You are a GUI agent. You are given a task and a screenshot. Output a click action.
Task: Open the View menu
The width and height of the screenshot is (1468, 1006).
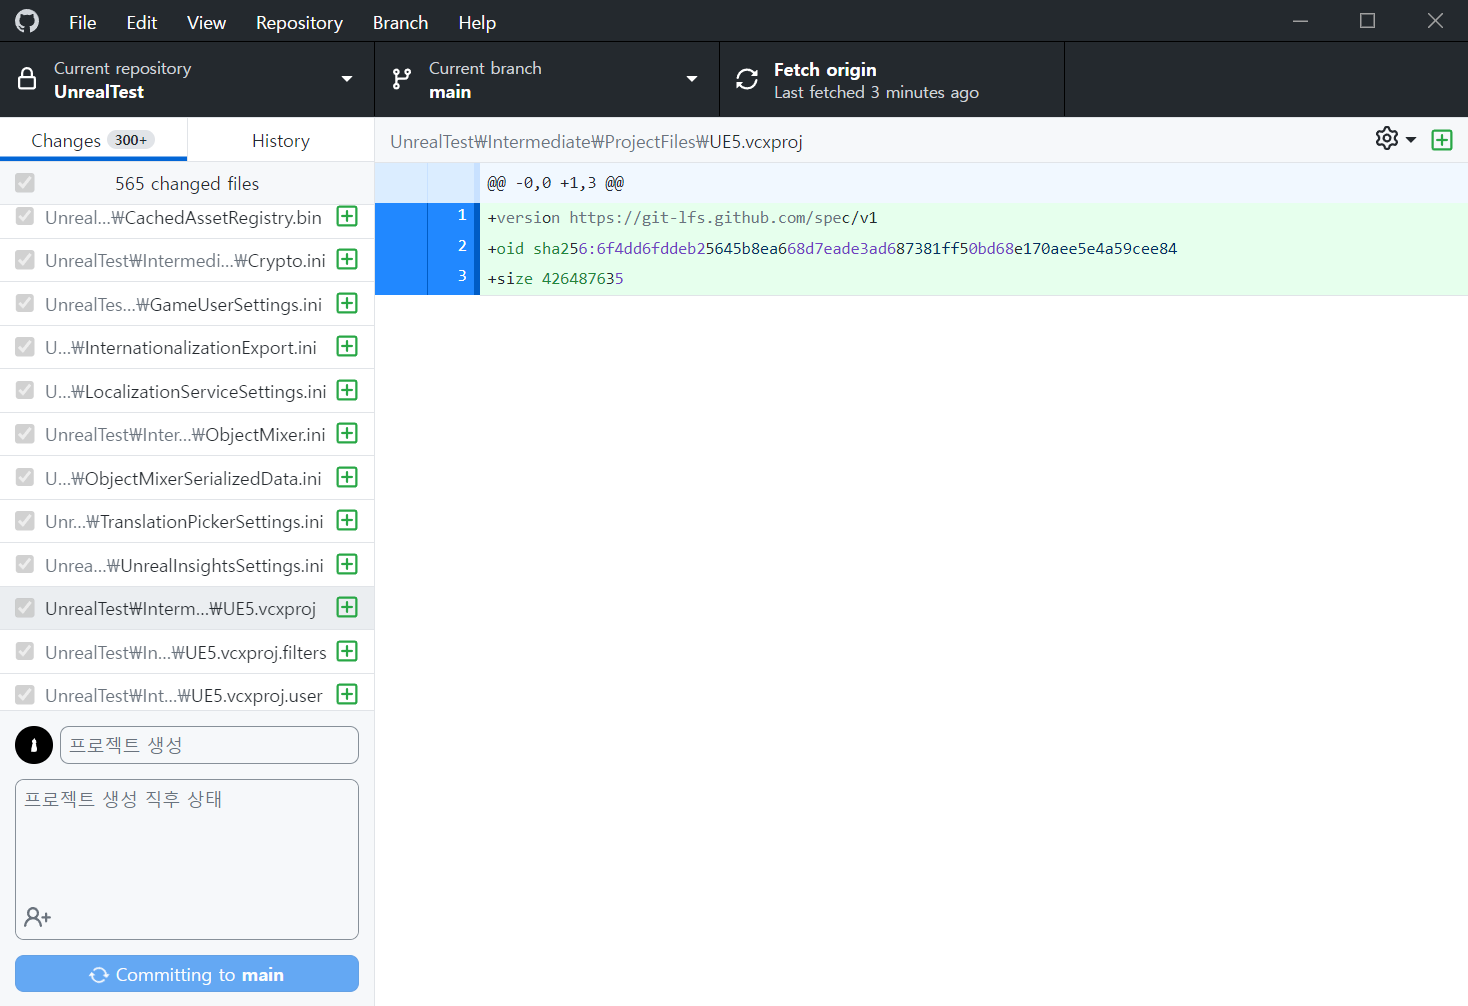206,22
